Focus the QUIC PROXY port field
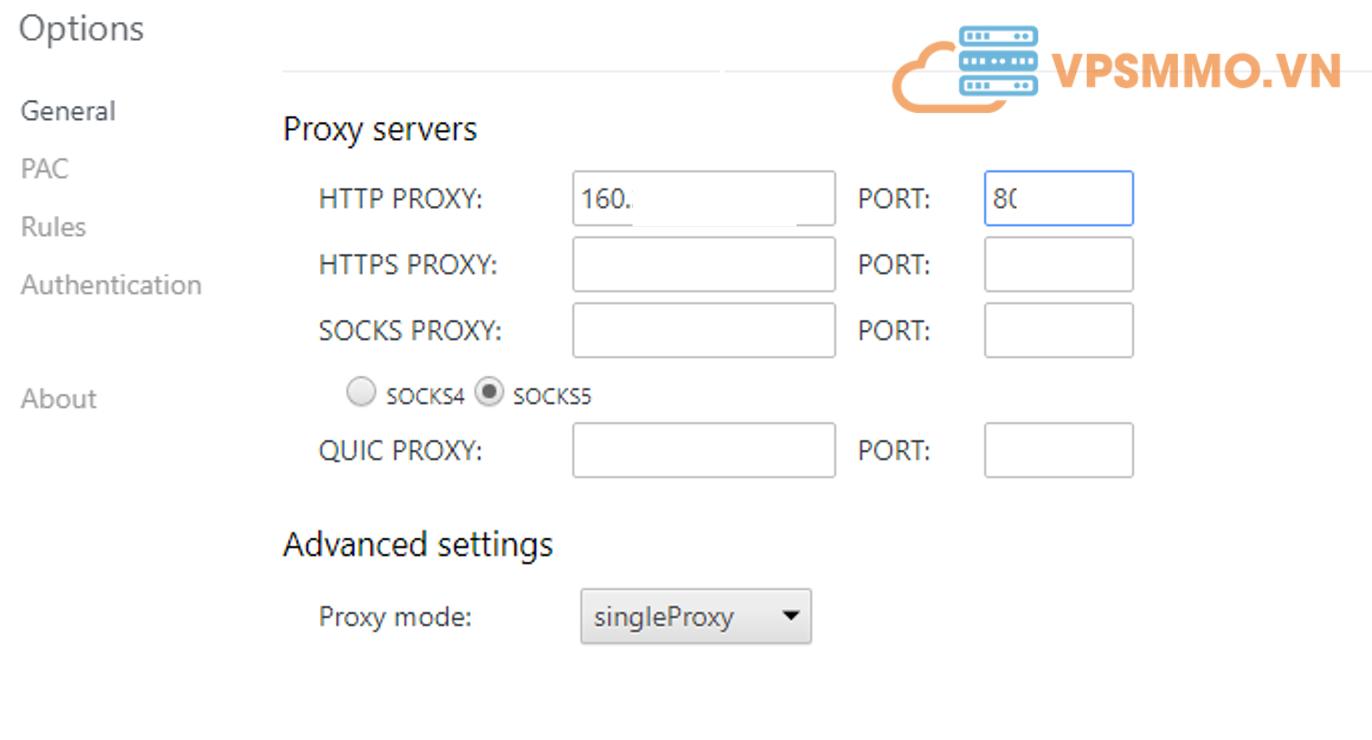1372x740 pixels. coord(1058,450)
